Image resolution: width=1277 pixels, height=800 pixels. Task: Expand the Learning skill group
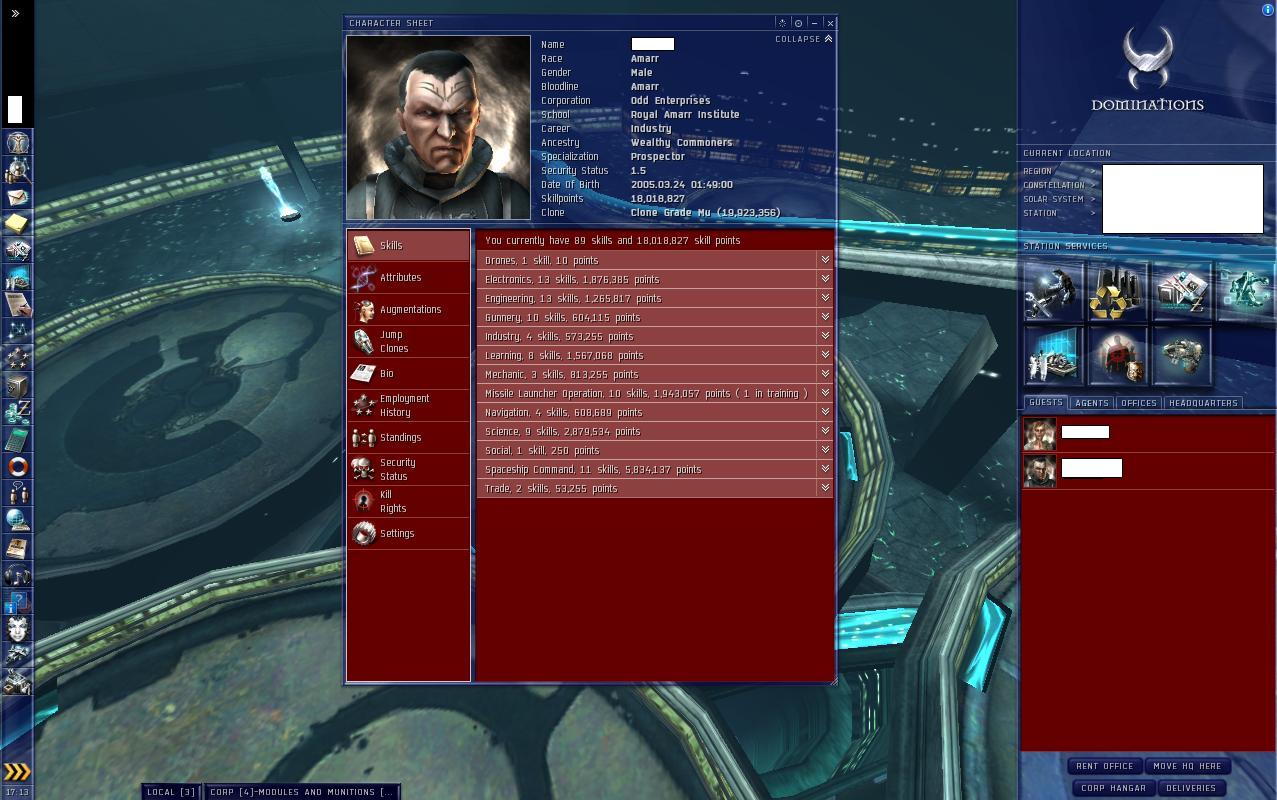coord(825,355)
